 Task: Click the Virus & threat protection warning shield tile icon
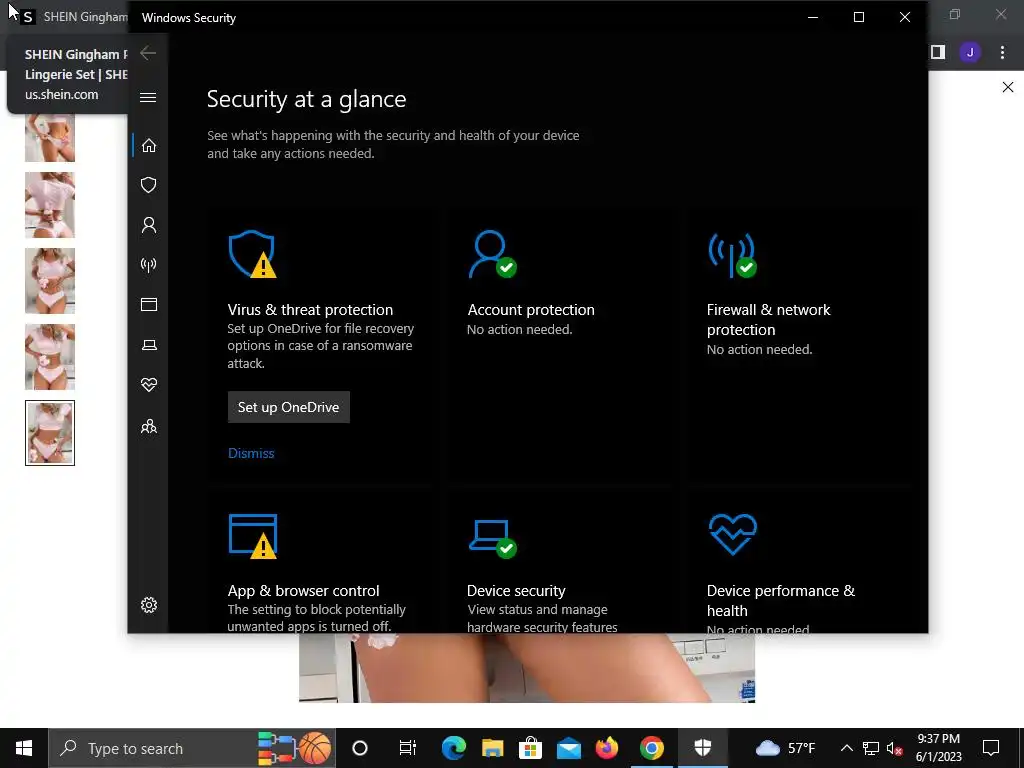point(253,254)
